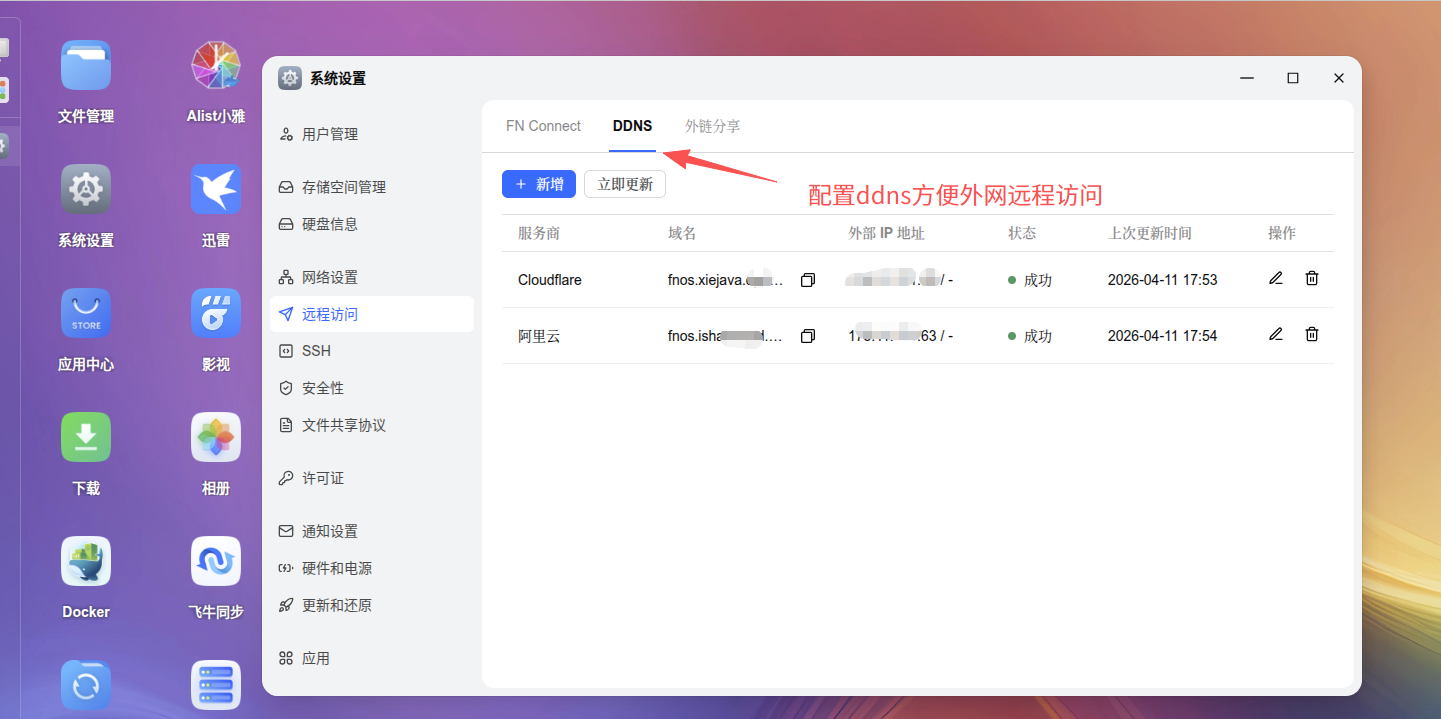The image size is (1441, 719).
Task: Select the DDNS tab
Action: pos(632,125)
